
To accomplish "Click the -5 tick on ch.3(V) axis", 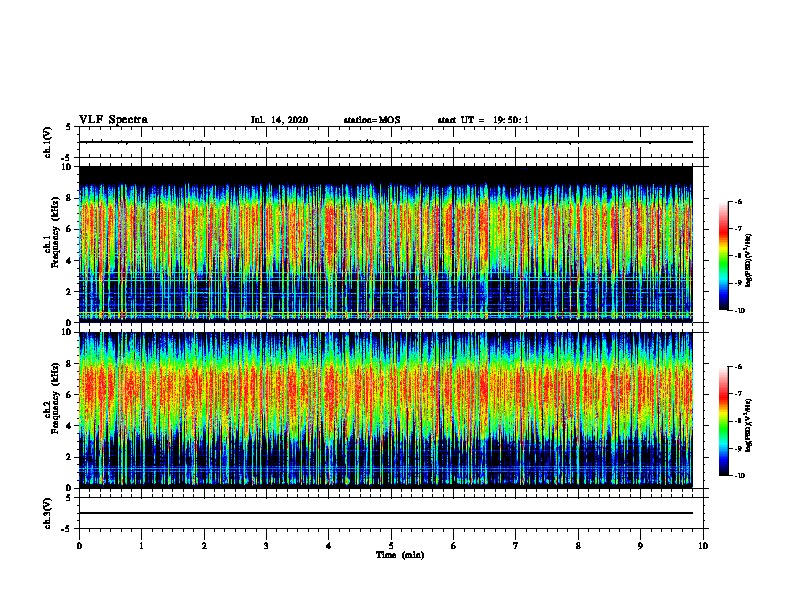I will (67, 529).
